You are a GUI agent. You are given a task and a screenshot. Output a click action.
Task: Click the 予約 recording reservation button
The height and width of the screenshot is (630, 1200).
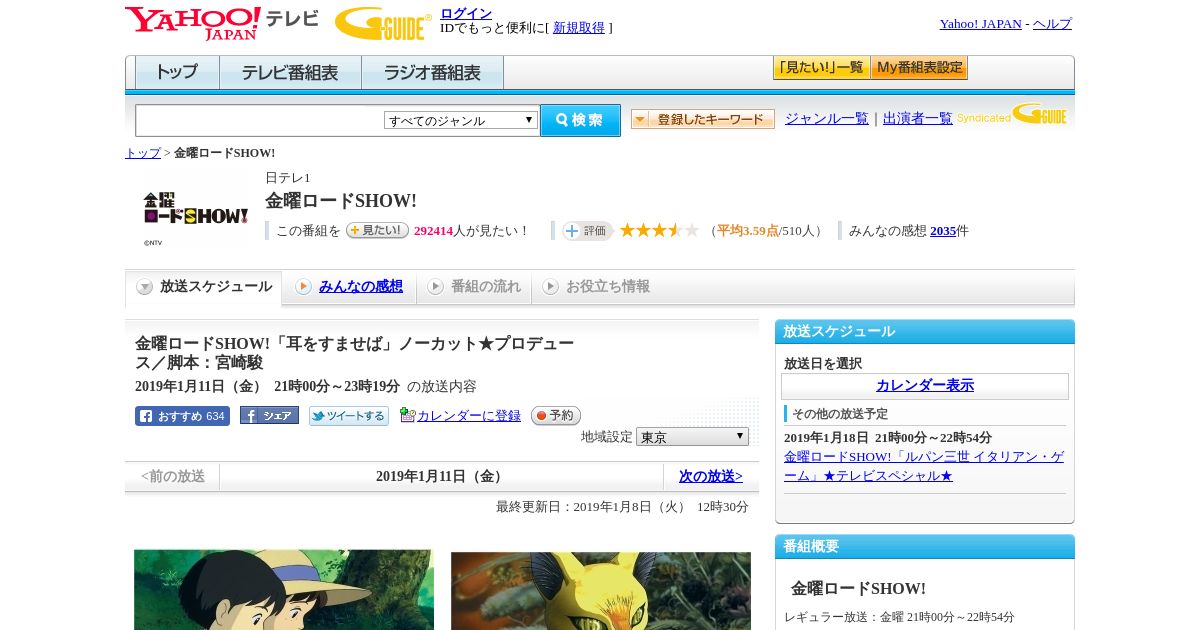(556, 416)
